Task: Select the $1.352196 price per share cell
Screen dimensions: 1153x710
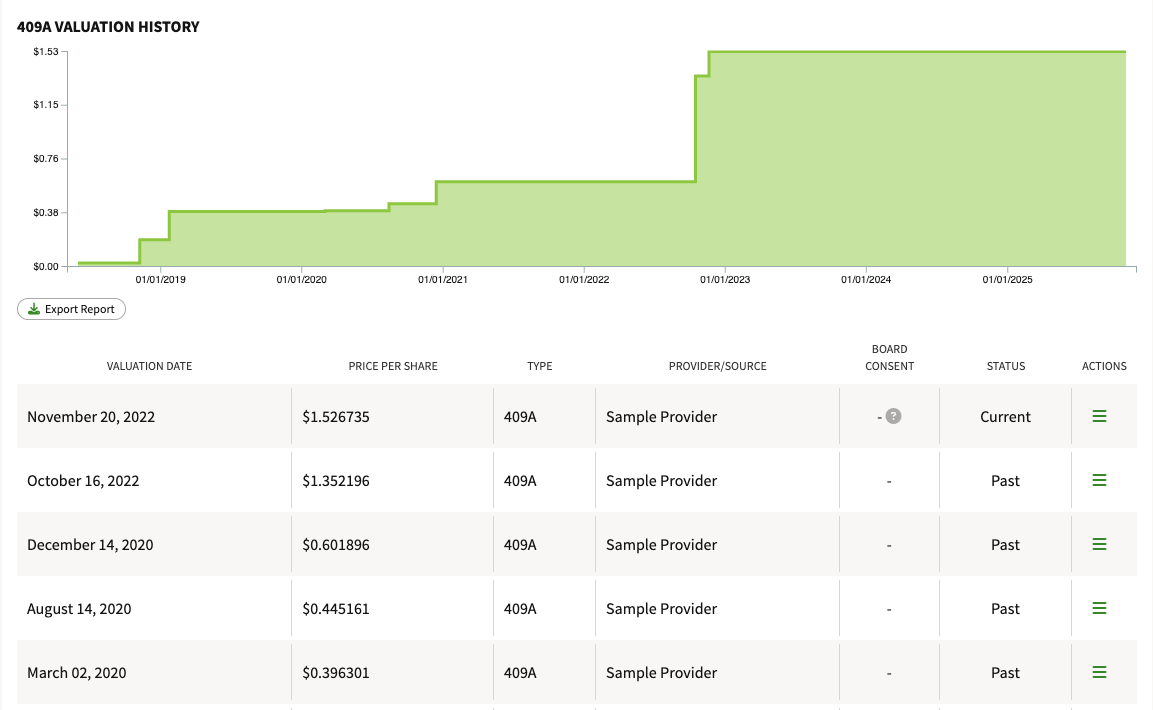Action: pos(336,481)
